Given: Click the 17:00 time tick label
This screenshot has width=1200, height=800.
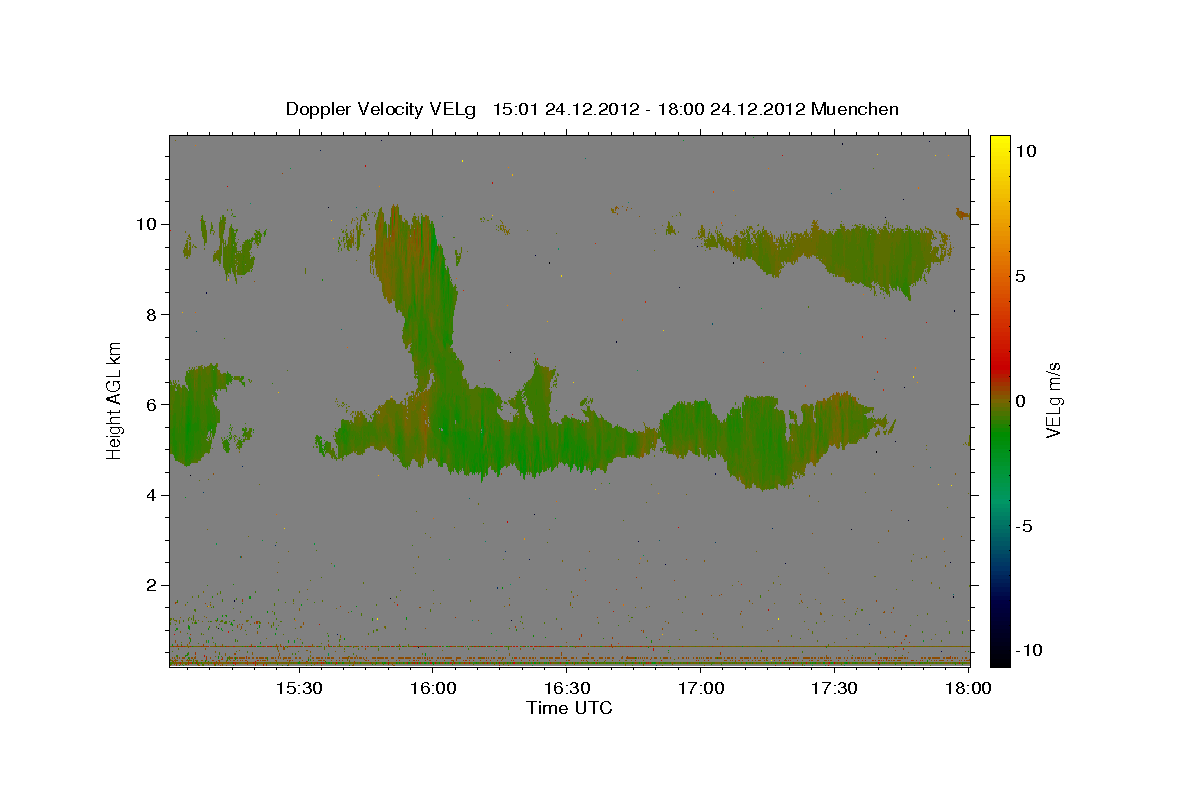Looking at the screenshot, I should (701, 688).
